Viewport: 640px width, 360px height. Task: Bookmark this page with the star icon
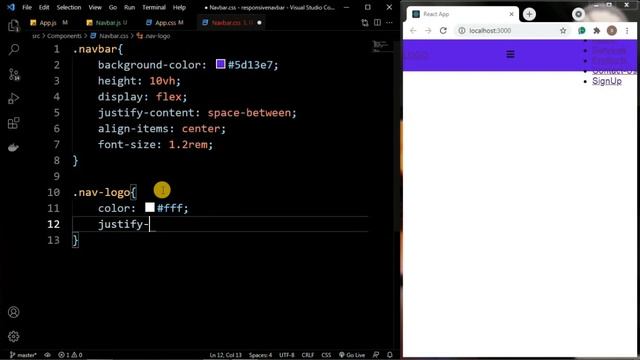click(x=563, y=31)
